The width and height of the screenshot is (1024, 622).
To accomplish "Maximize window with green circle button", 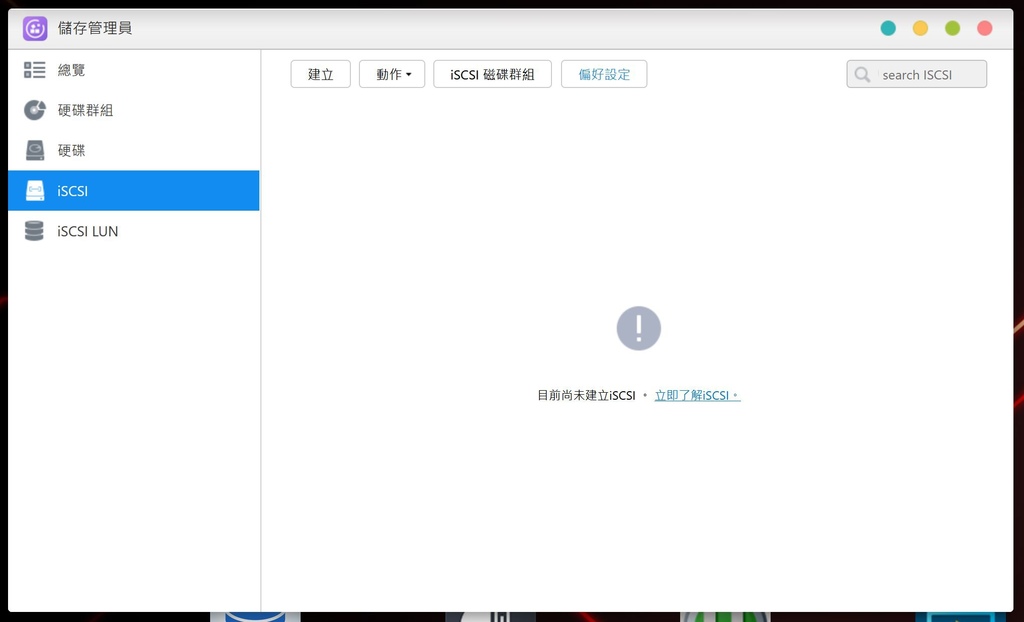I will click(x=953, y=28).
